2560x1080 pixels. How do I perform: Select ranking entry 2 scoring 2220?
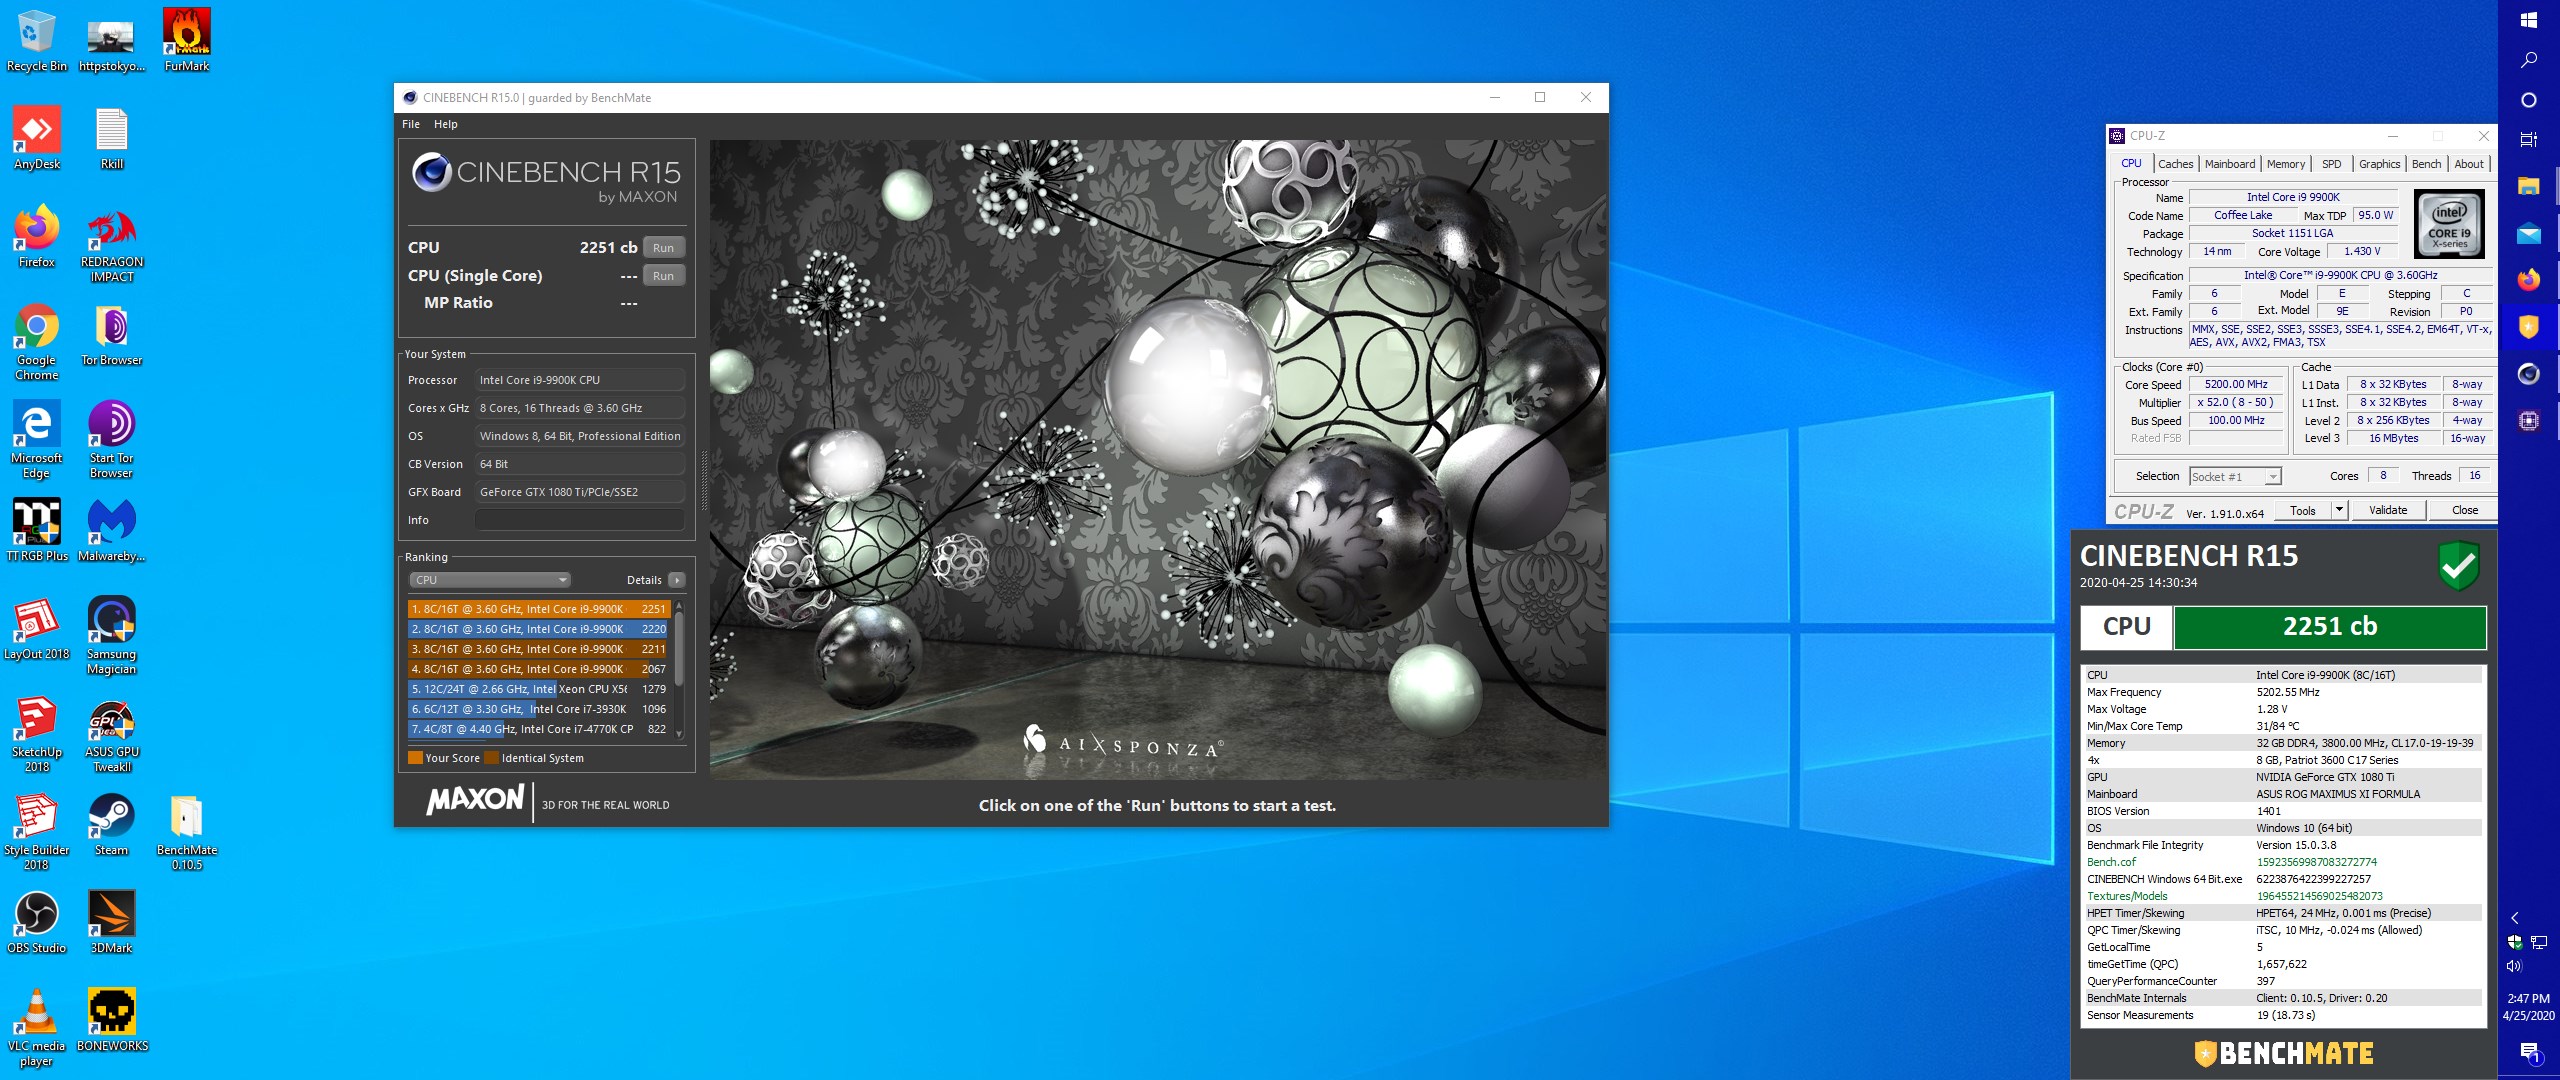(539, 629)
